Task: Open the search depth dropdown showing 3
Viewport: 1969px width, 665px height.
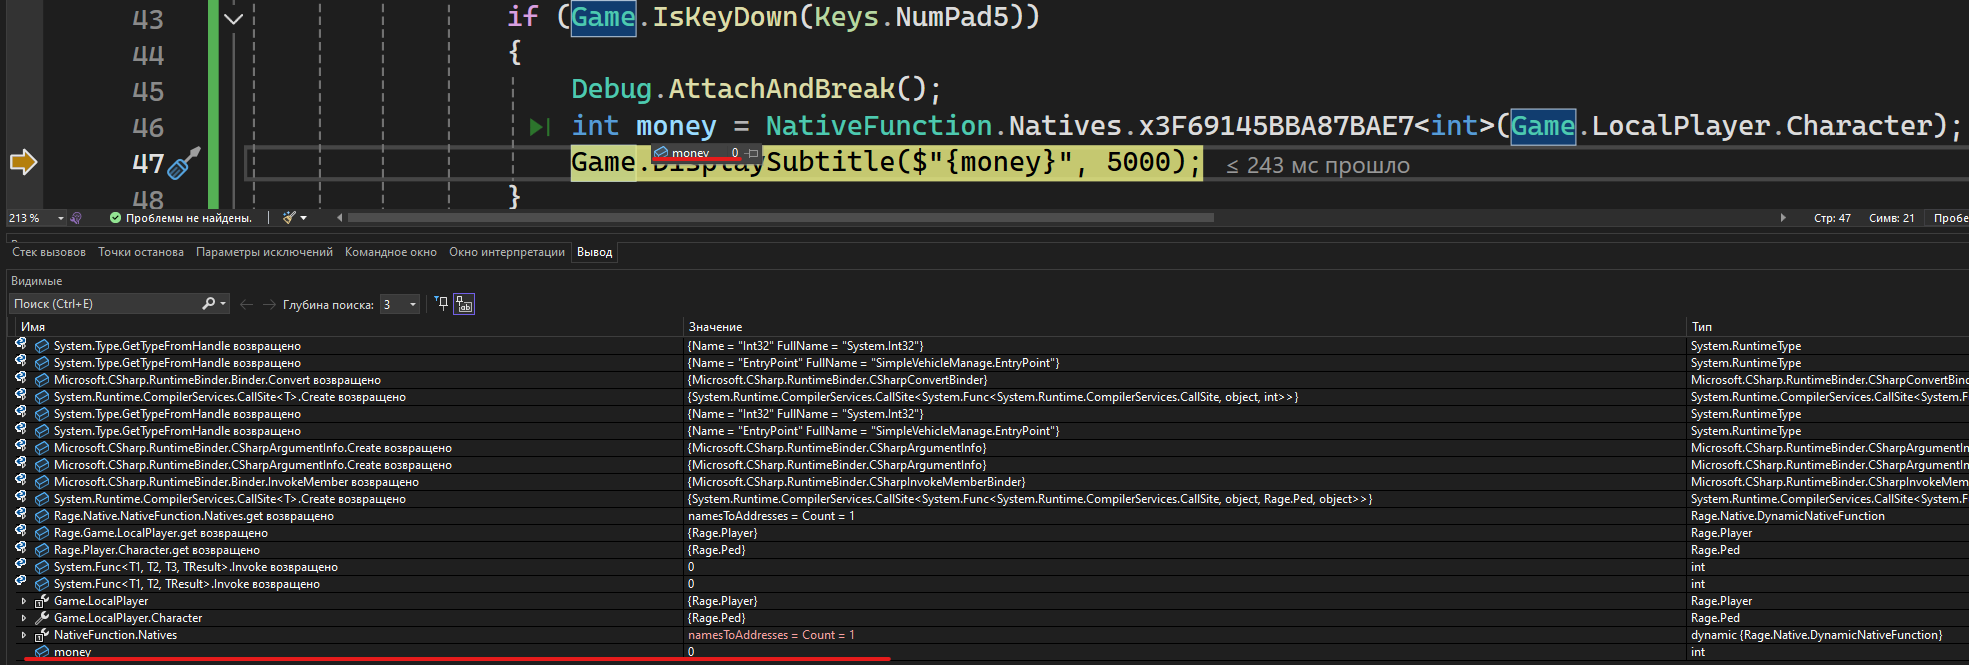Action: 412,305
